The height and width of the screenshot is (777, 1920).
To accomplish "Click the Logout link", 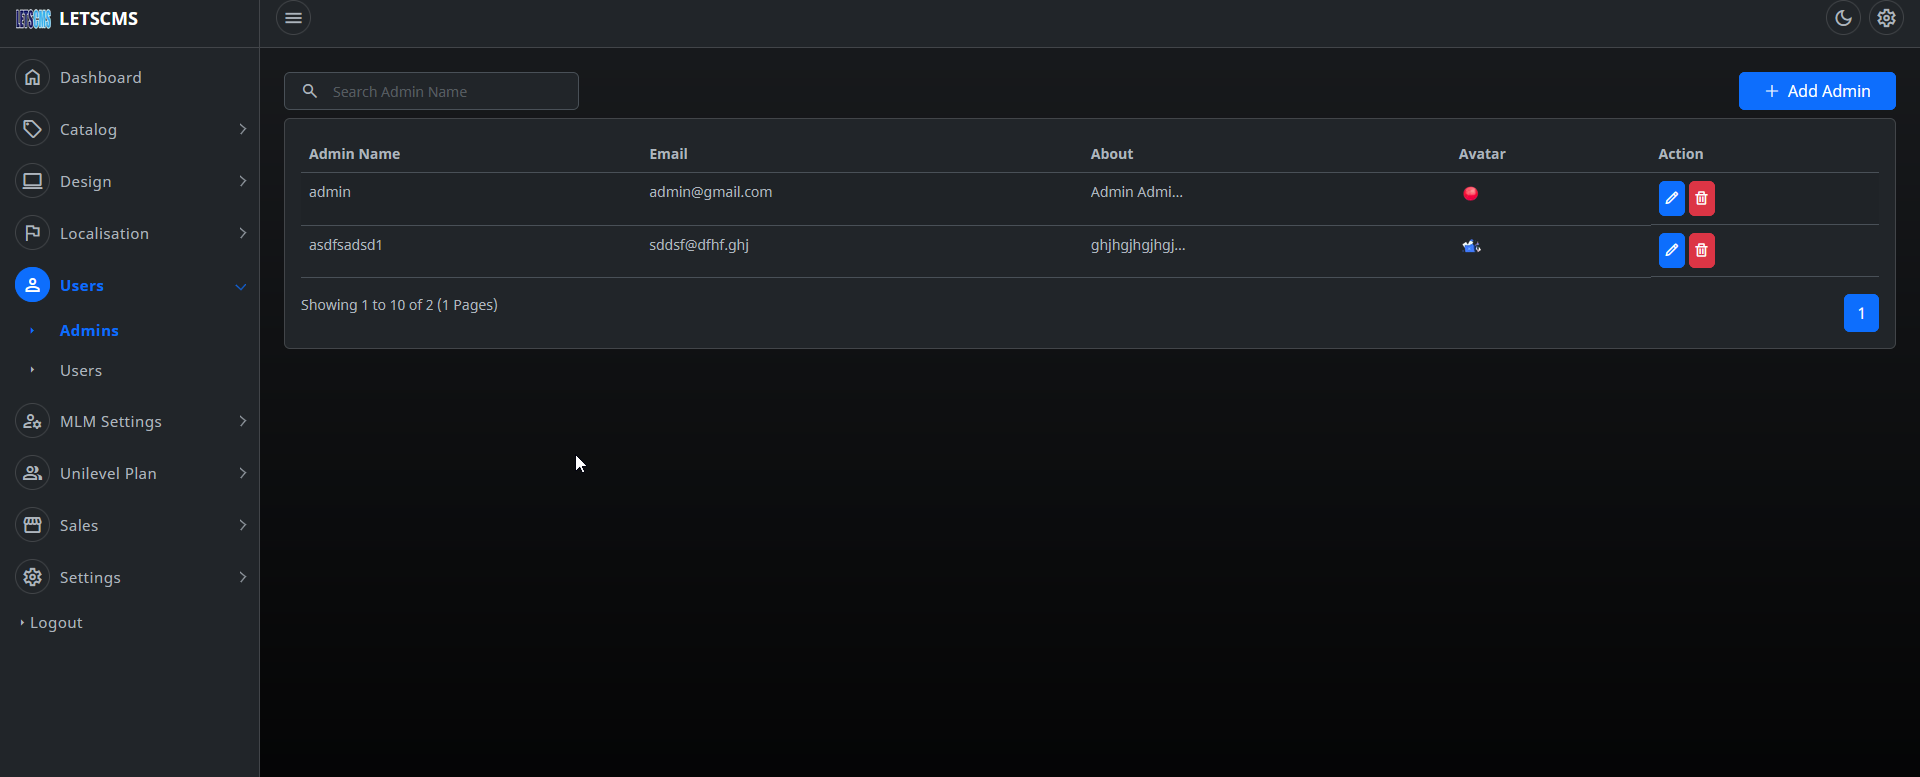I will click(56, 622).
